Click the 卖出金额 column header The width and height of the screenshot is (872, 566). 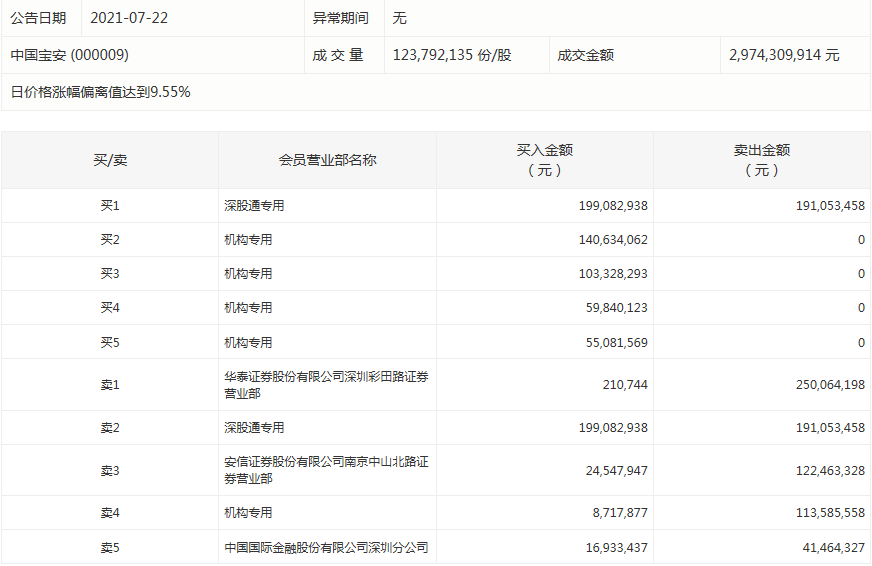[x=762, y=160]
